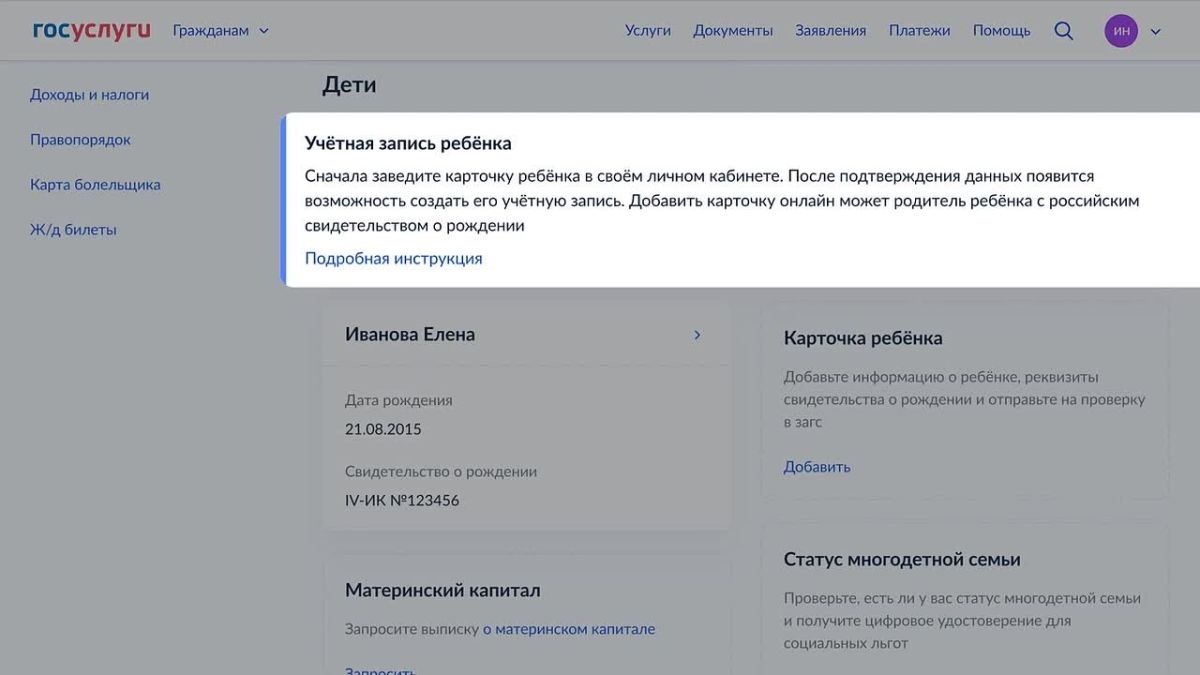
Task: Open Карта болельщика sidebar link
Action: (x=95, y=185)
